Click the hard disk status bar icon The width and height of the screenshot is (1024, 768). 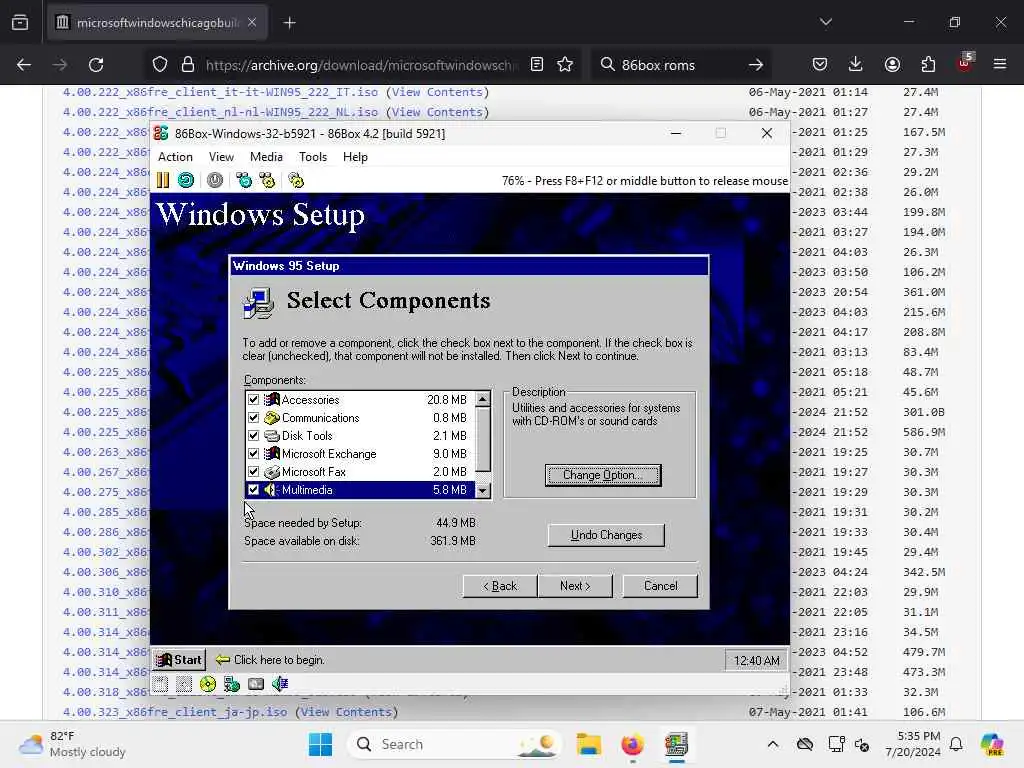(x=256, y=684)
